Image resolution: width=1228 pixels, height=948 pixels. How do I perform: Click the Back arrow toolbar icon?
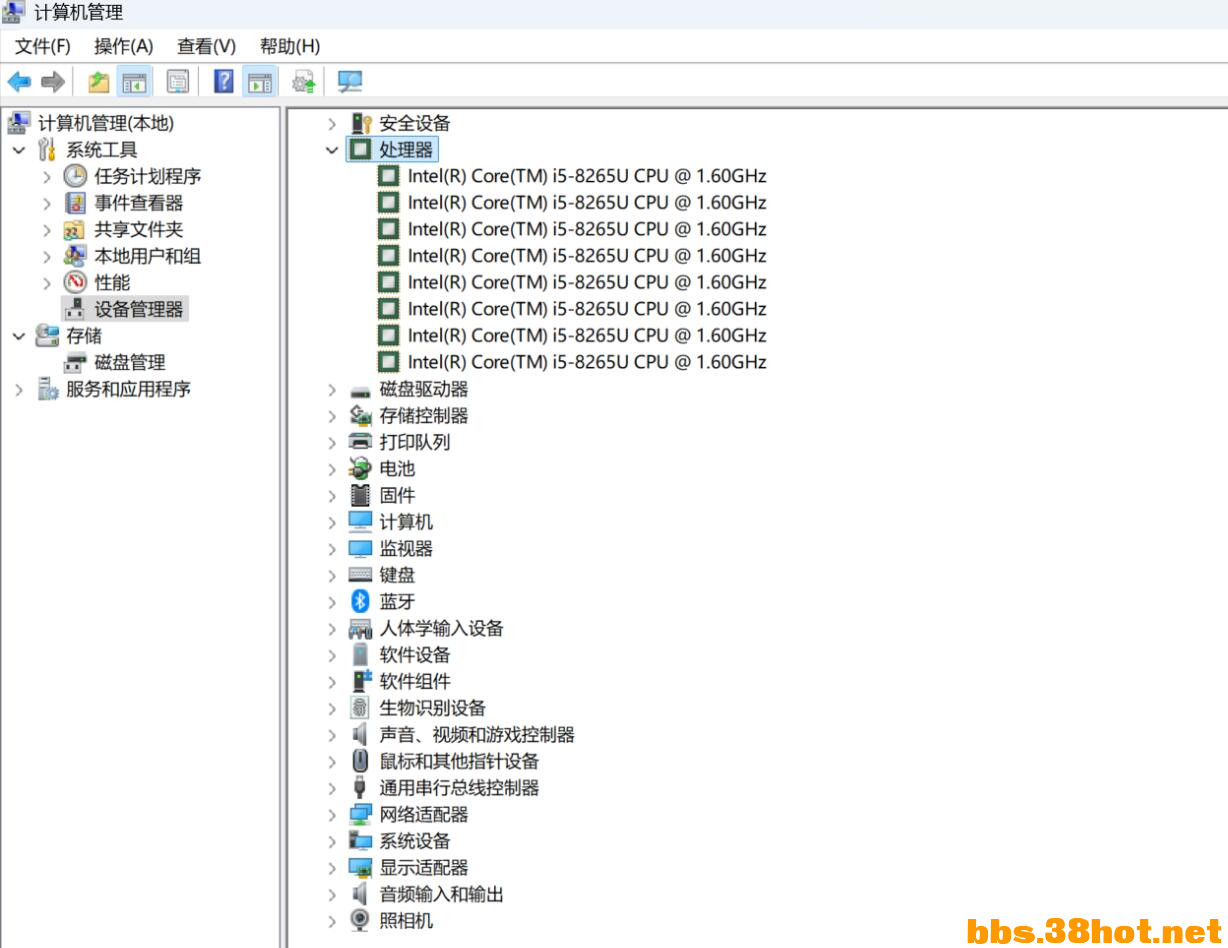tap(19, 82)
